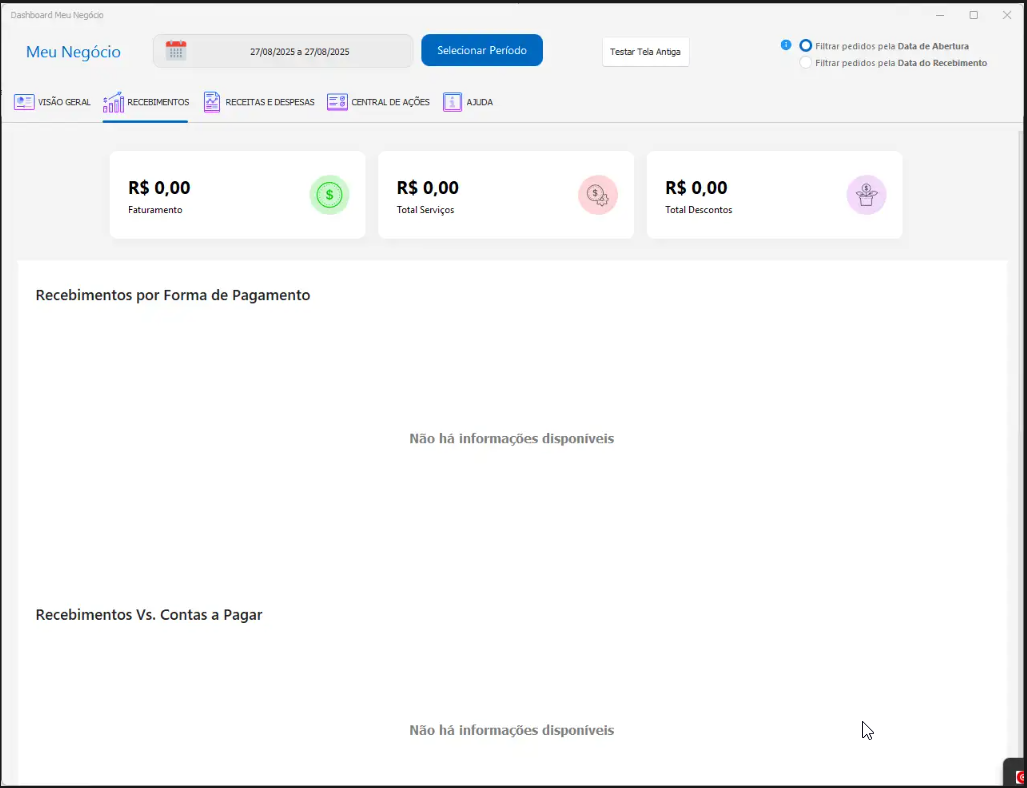Click the green dollar Faturamento icon
Screen dimensions: 1027x788
pyautogui.click(x=329, y=195)
